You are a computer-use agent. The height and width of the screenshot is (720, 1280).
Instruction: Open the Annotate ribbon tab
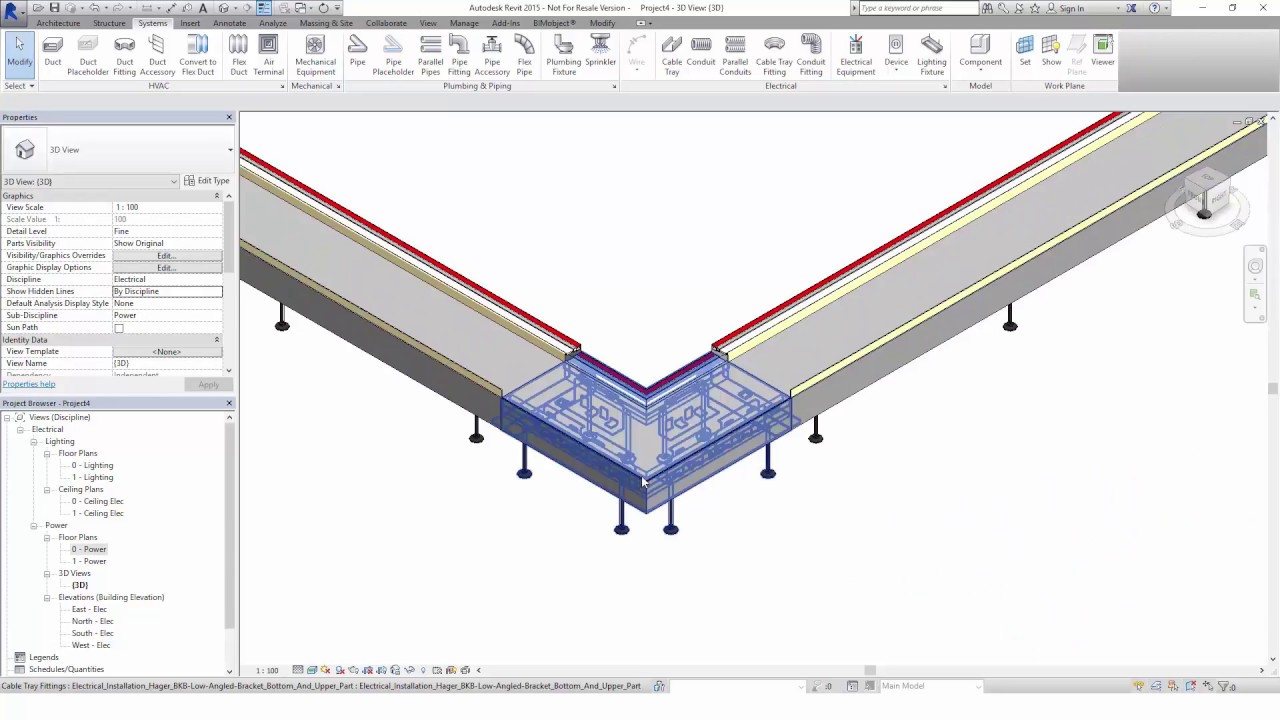(229, 23)
